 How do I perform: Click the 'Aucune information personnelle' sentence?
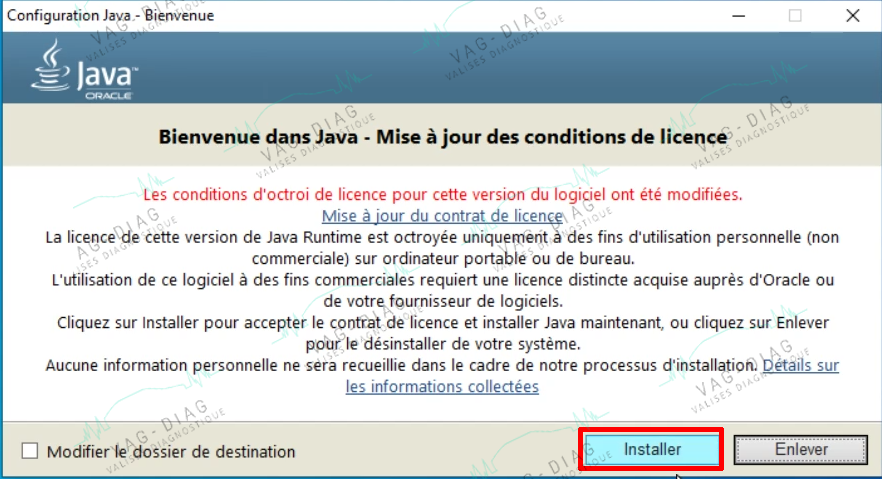(x=402, y=365)
